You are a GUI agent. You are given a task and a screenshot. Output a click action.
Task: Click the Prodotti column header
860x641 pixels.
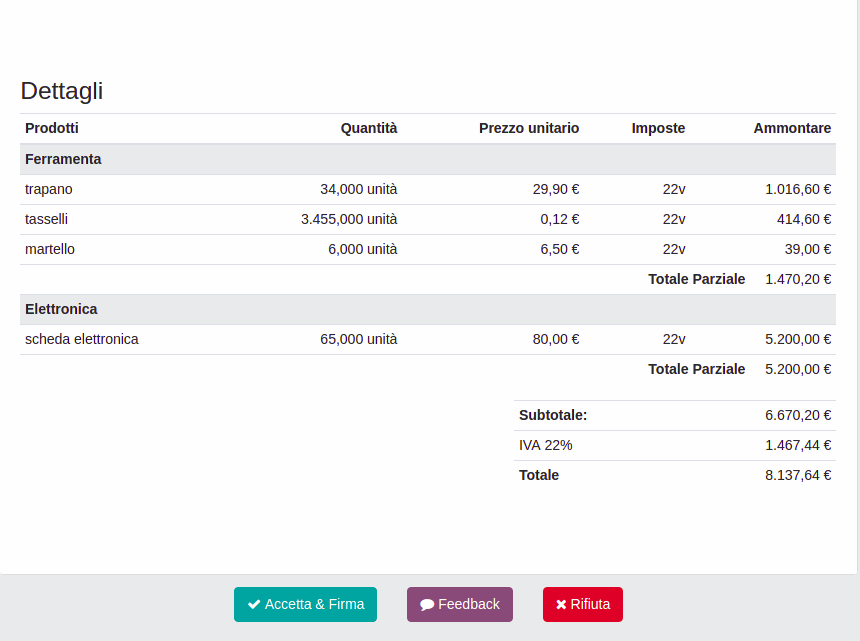pyautogui.click(x=52, y=128)
